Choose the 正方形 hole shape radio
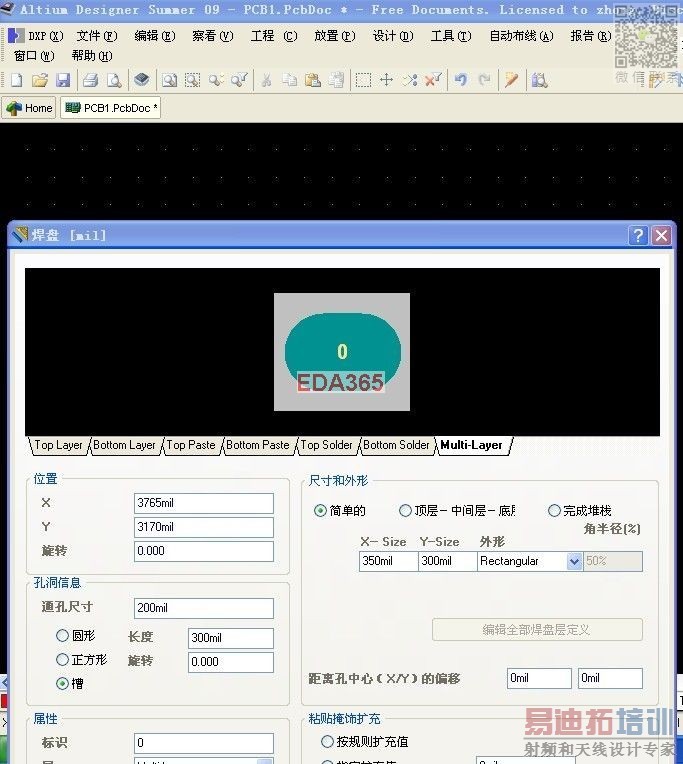 click(62, 660)
